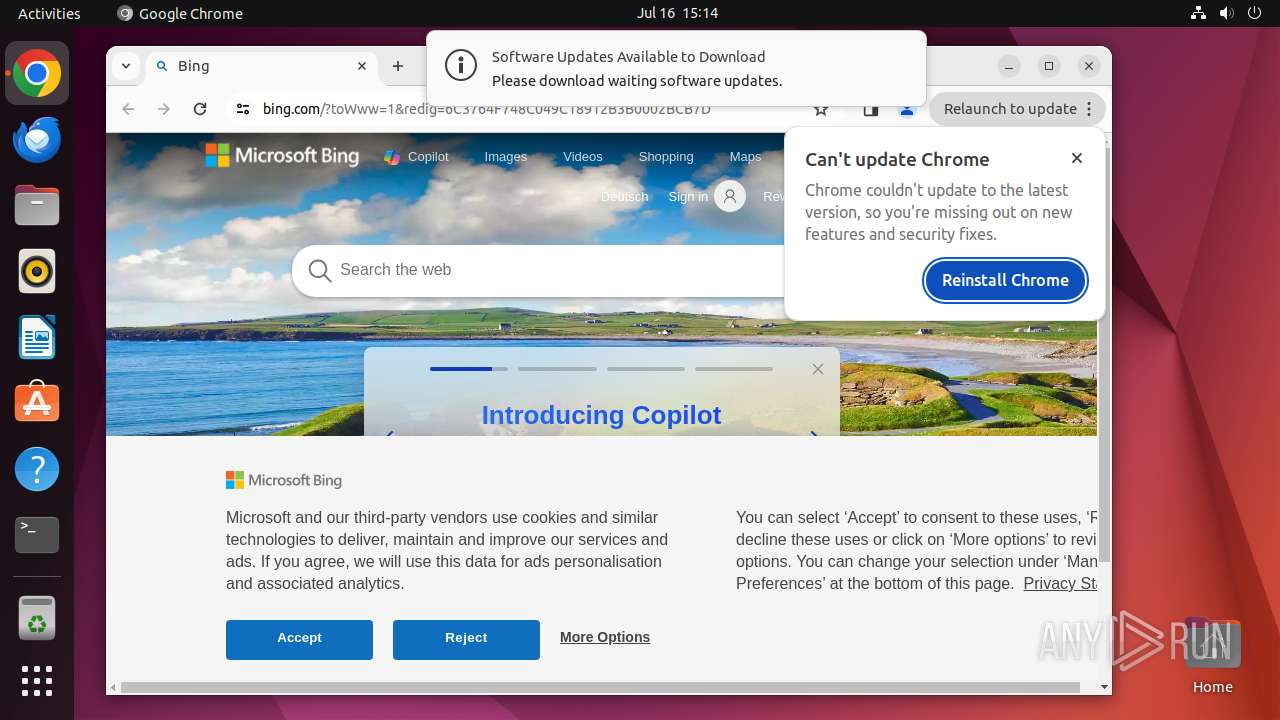
Task: Click Sign in link
Action: [688, 197]
